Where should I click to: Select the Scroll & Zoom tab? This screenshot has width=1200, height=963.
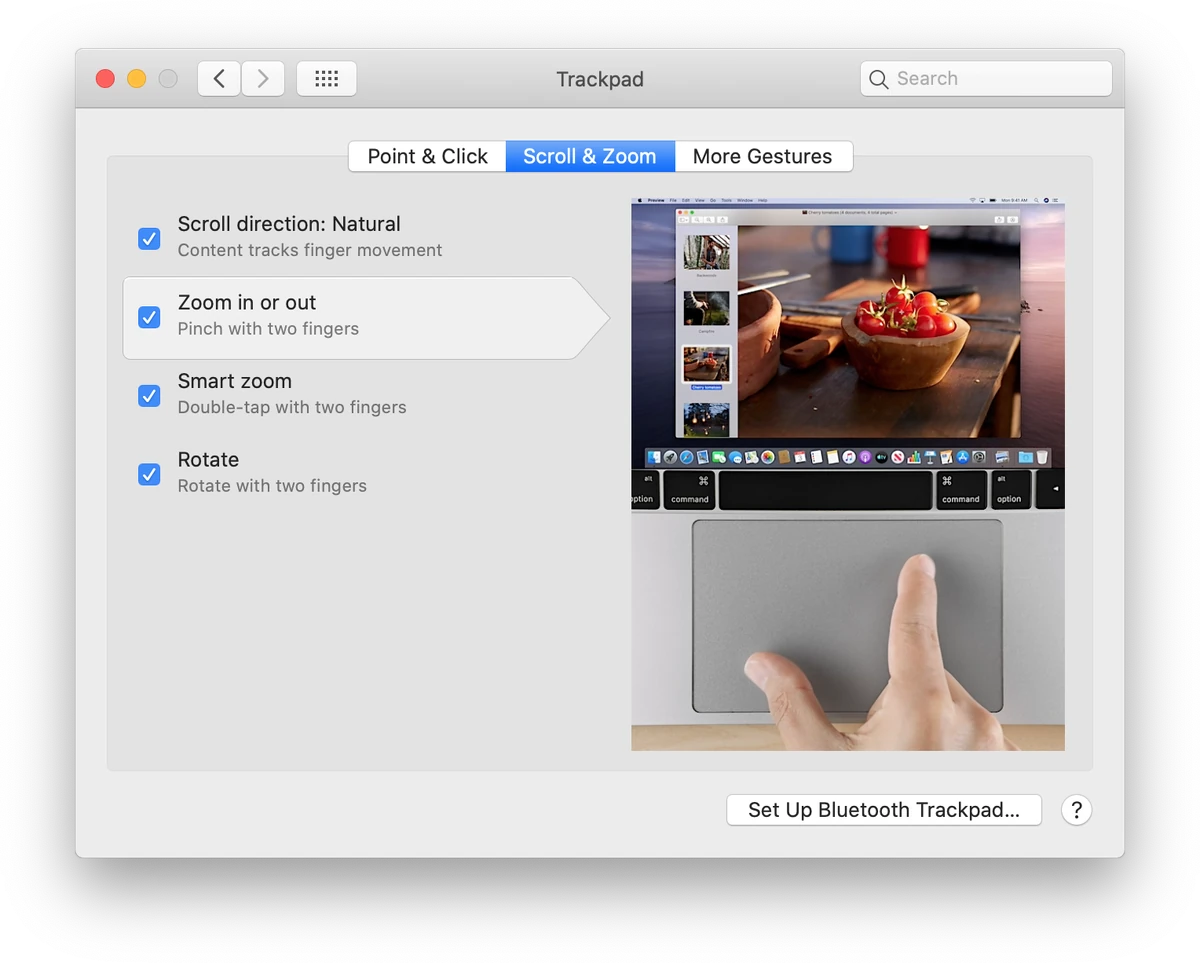click(x=589, y=156)
